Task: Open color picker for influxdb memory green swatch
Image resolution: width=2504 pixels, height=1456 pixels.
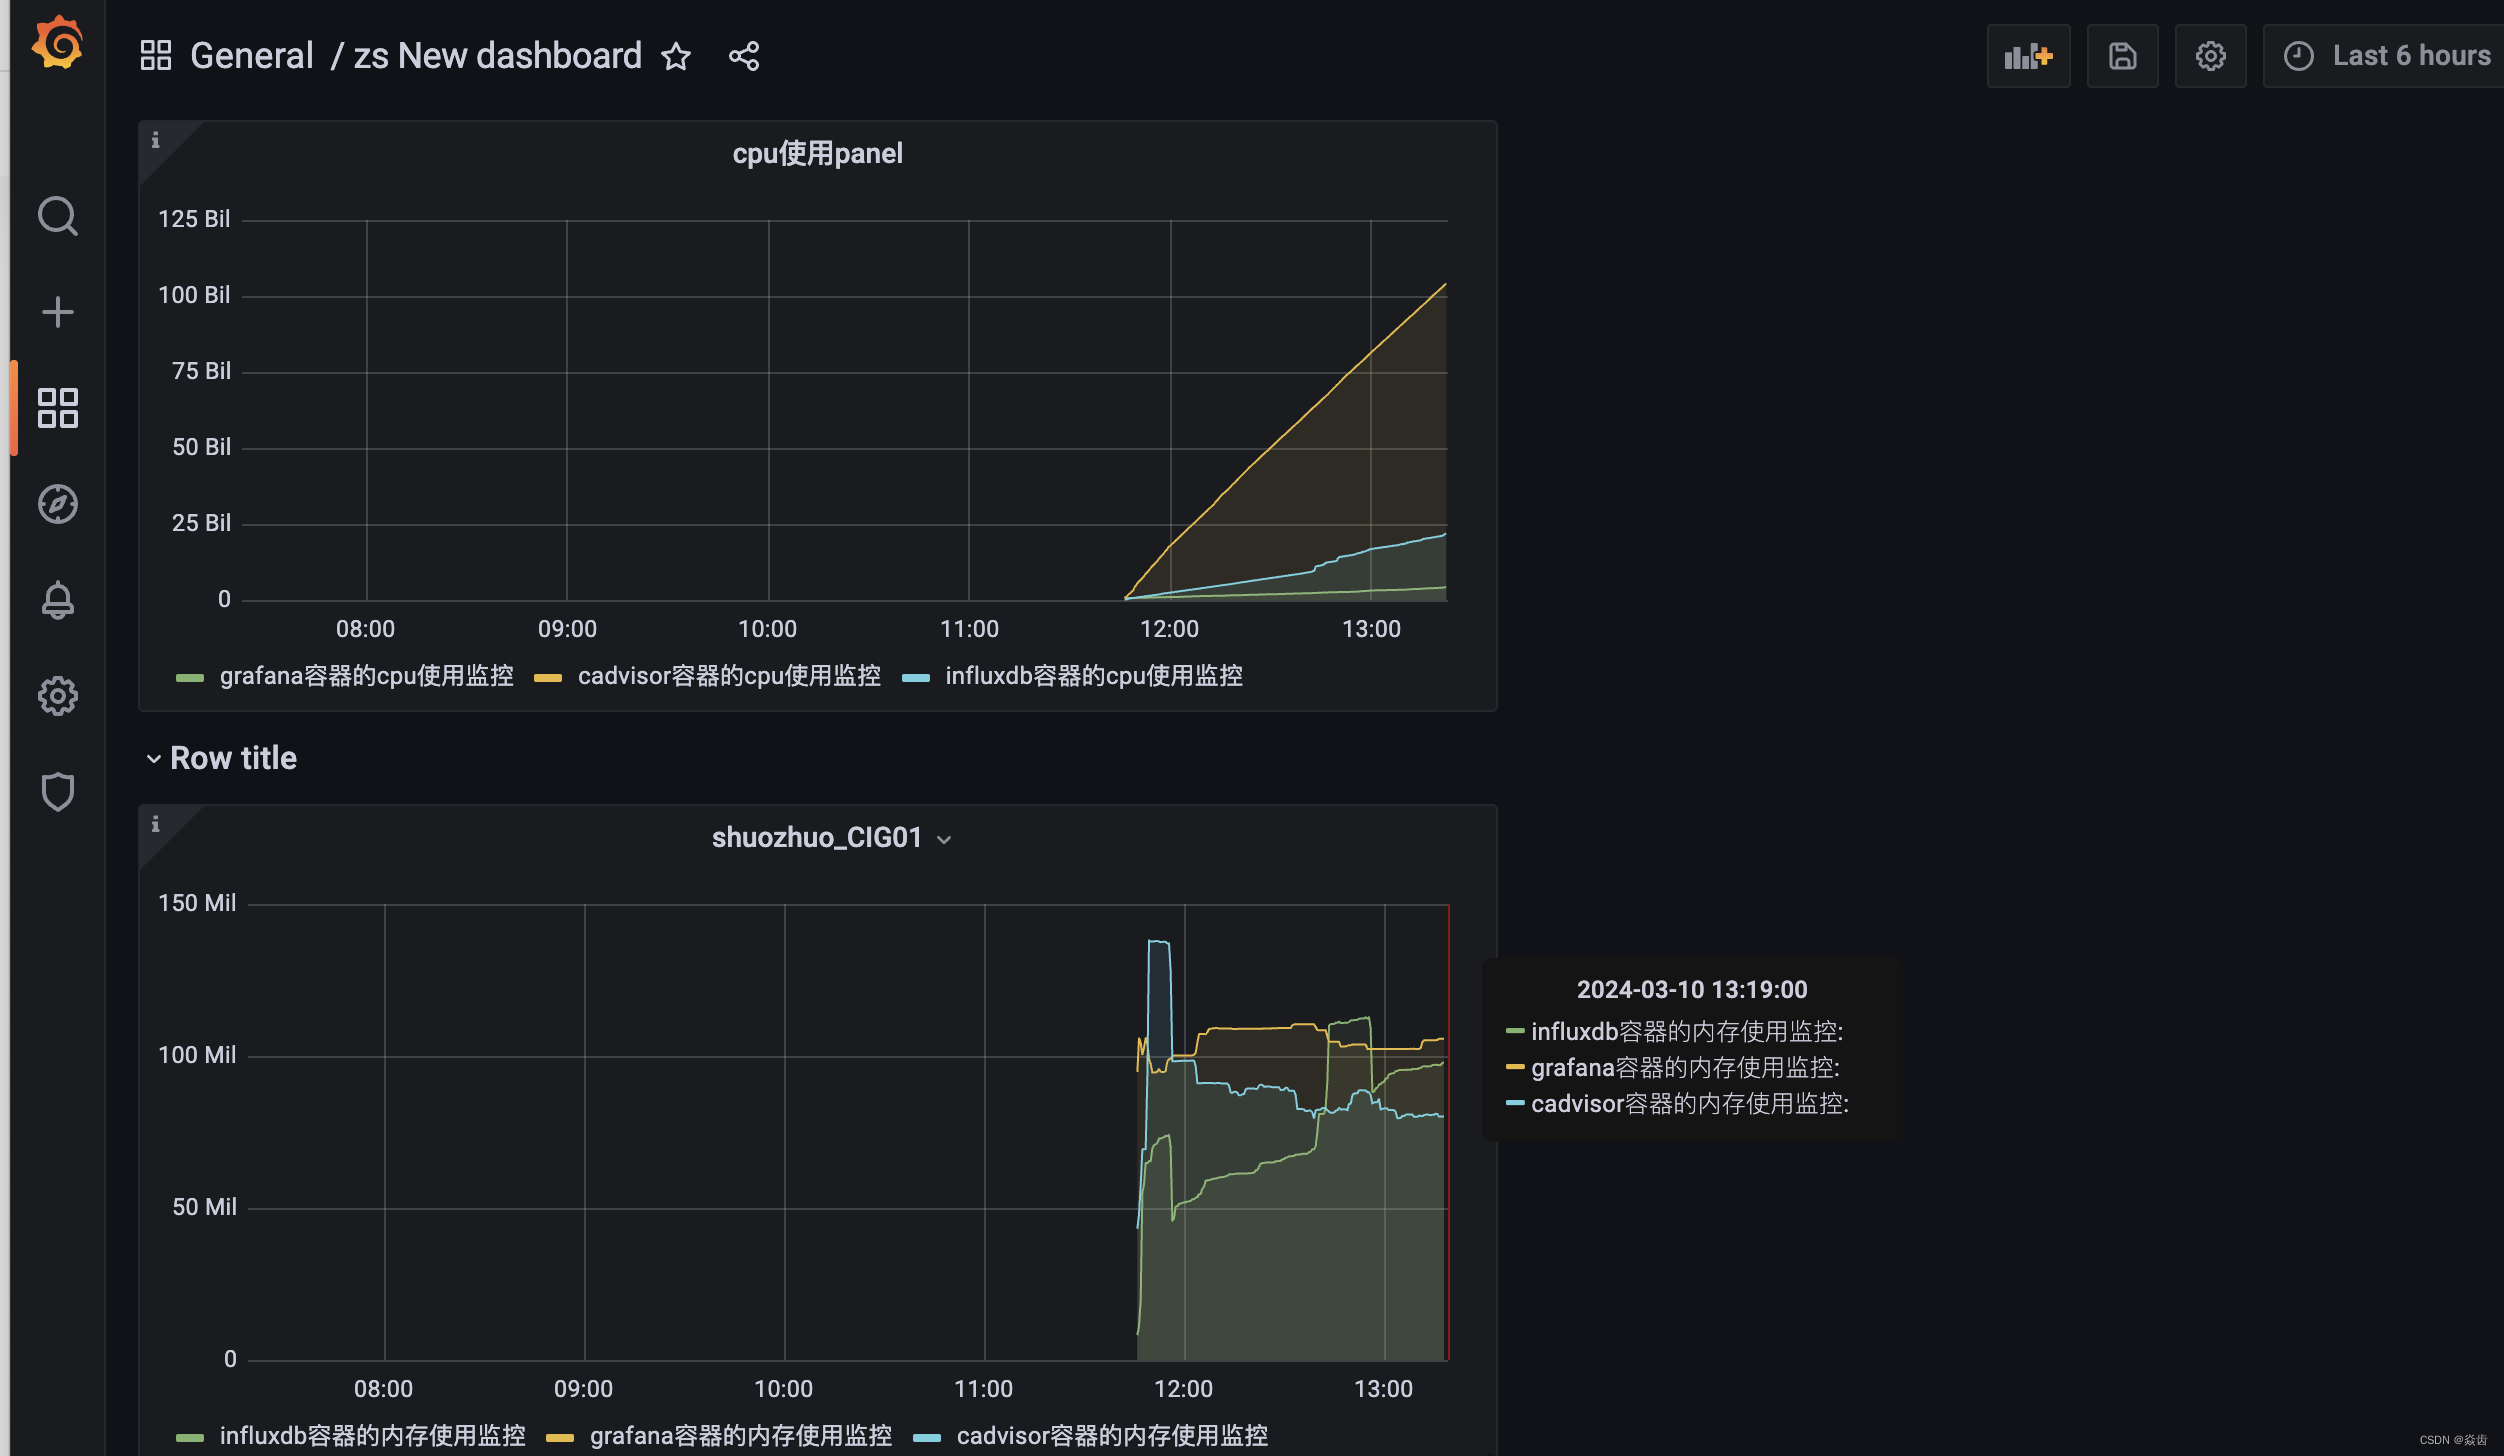Action: click(x=190, y=1438)
